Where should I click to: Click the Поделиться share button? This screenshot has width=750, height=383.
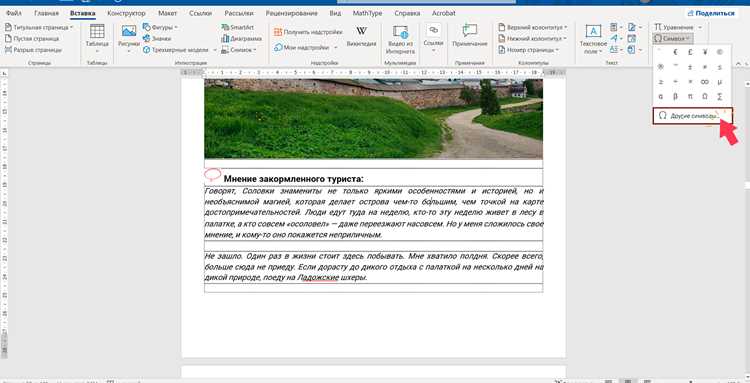pos(711,13)
